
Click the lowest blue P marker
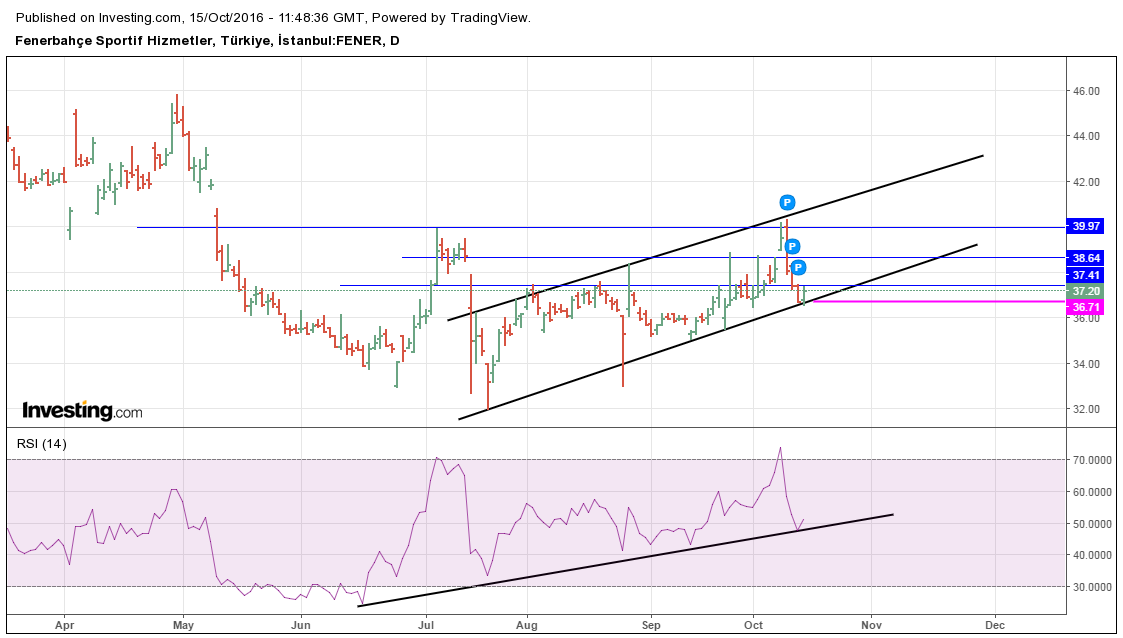(x=799, y=267)
